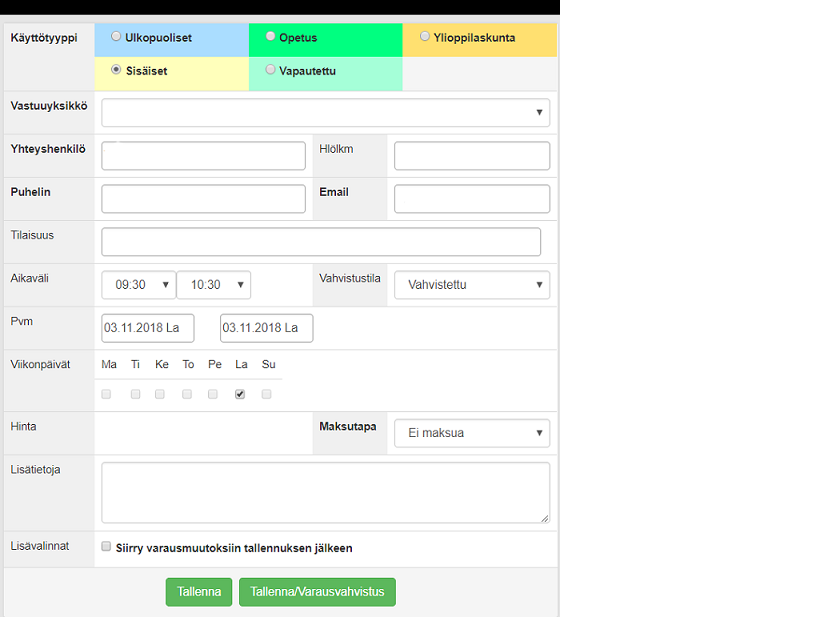Focus the Tilaisuus text field
The height and width of the screenshot is (621, 823).
pyautogui.click(x=320, y=242)
